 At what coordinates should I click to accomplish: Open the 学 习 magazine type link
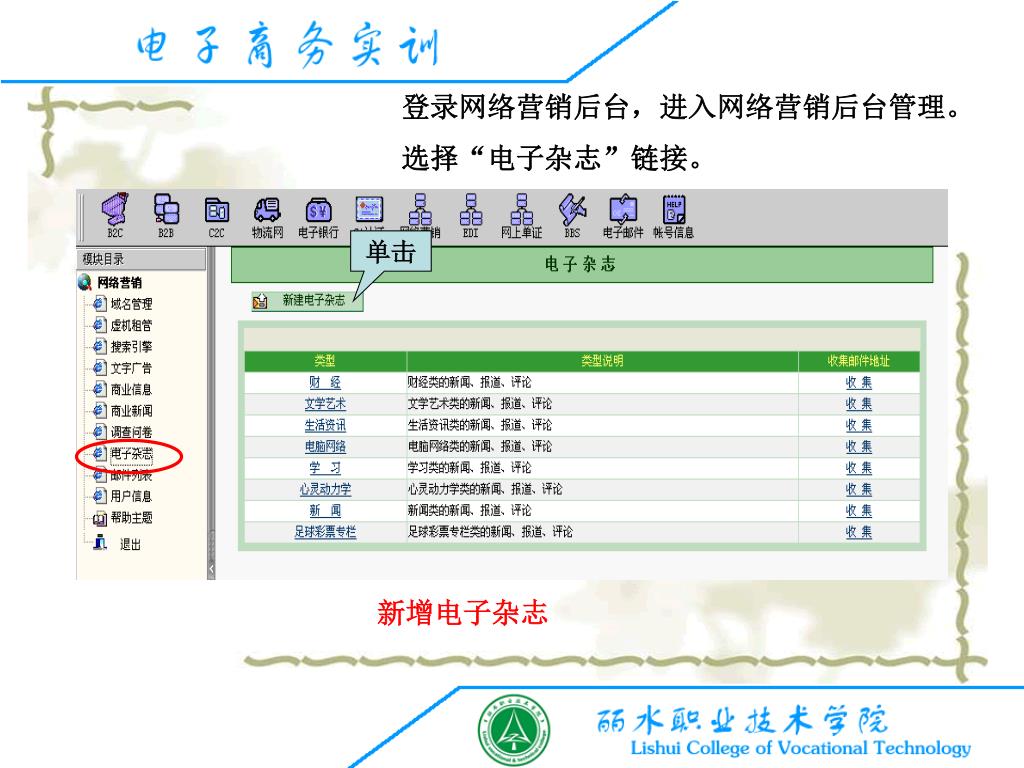pos(325,468)
